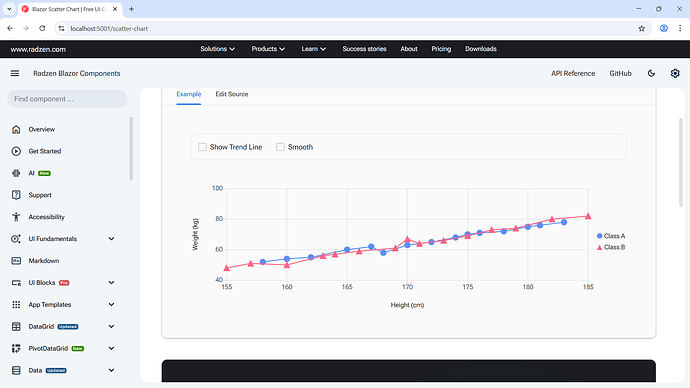
Task: Click the sidebar vertical scrollbar
Action: tap(131, 148)
